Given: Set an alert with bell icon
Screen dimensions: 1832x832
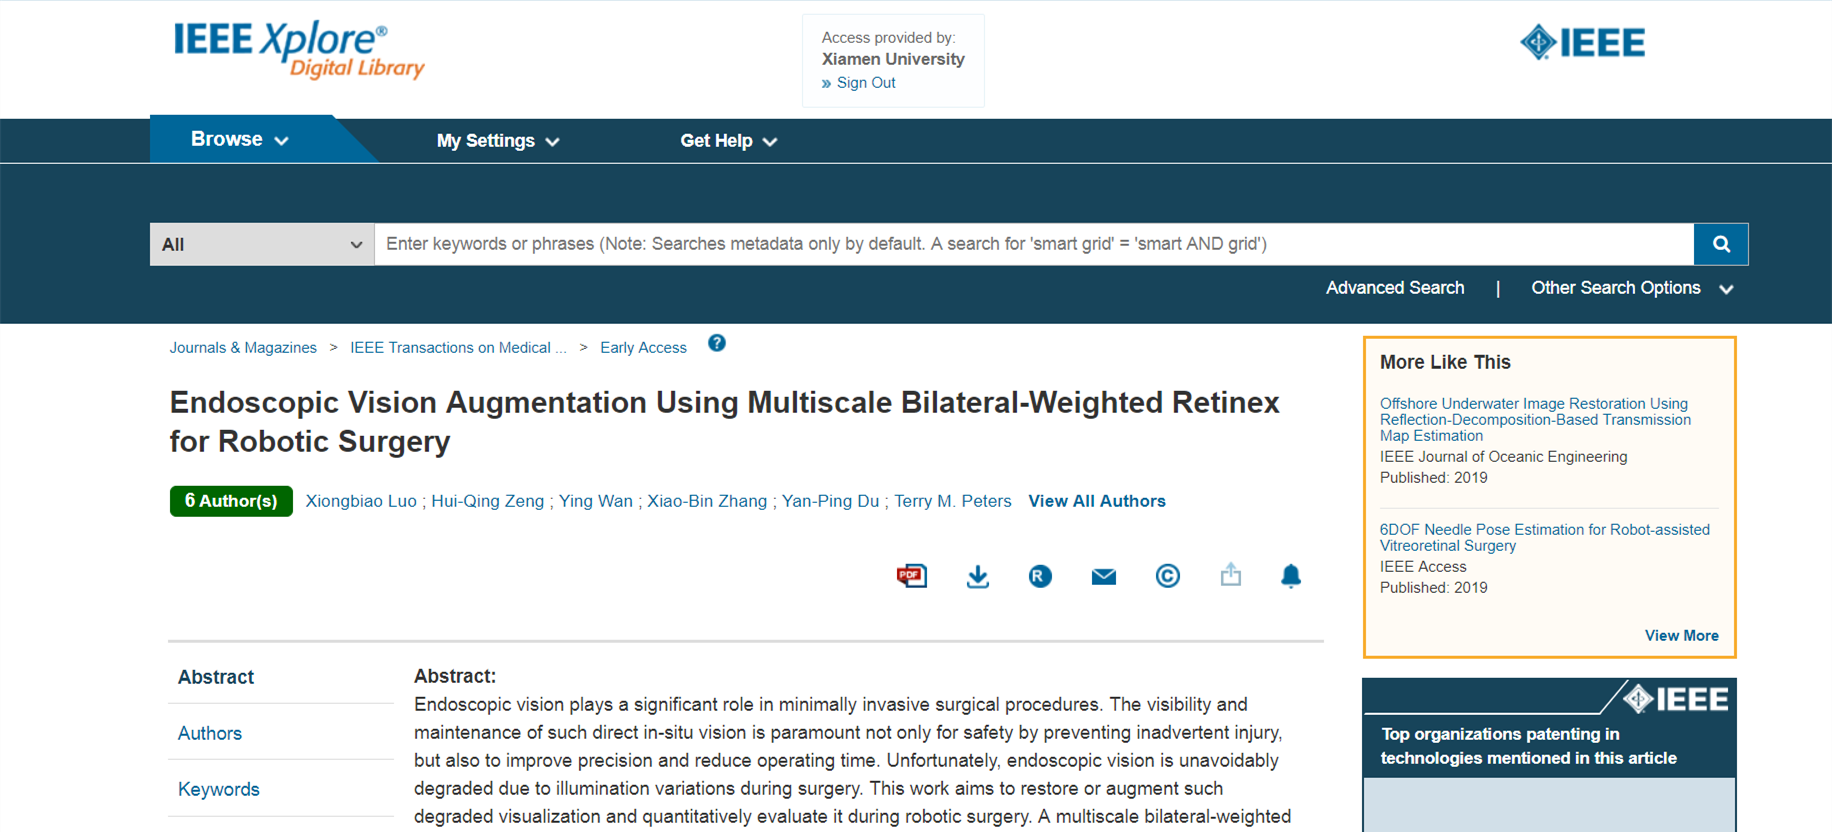Looking at the screenshot, I should click(1291, 576).
